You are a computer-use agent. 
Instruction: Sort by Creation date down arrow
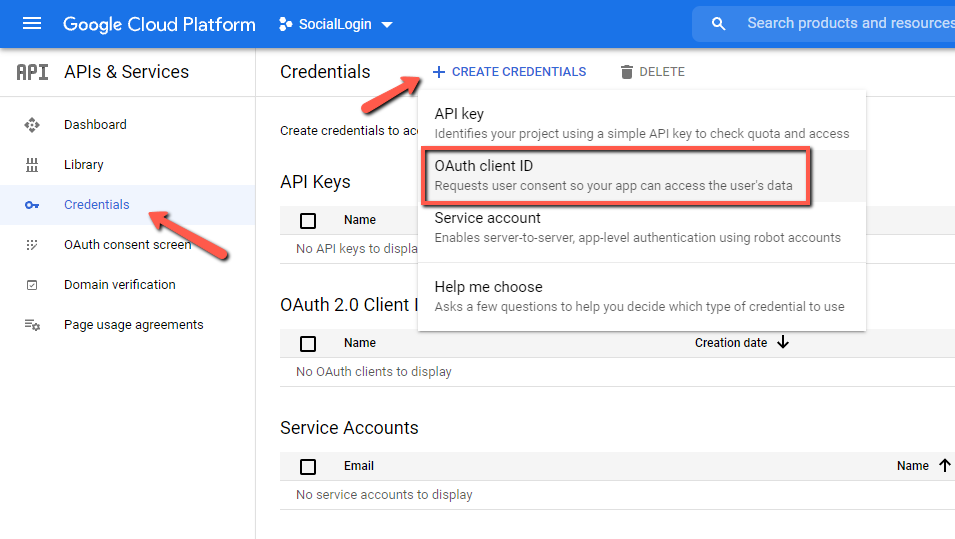pyautogui.click(x=783, y=342)
